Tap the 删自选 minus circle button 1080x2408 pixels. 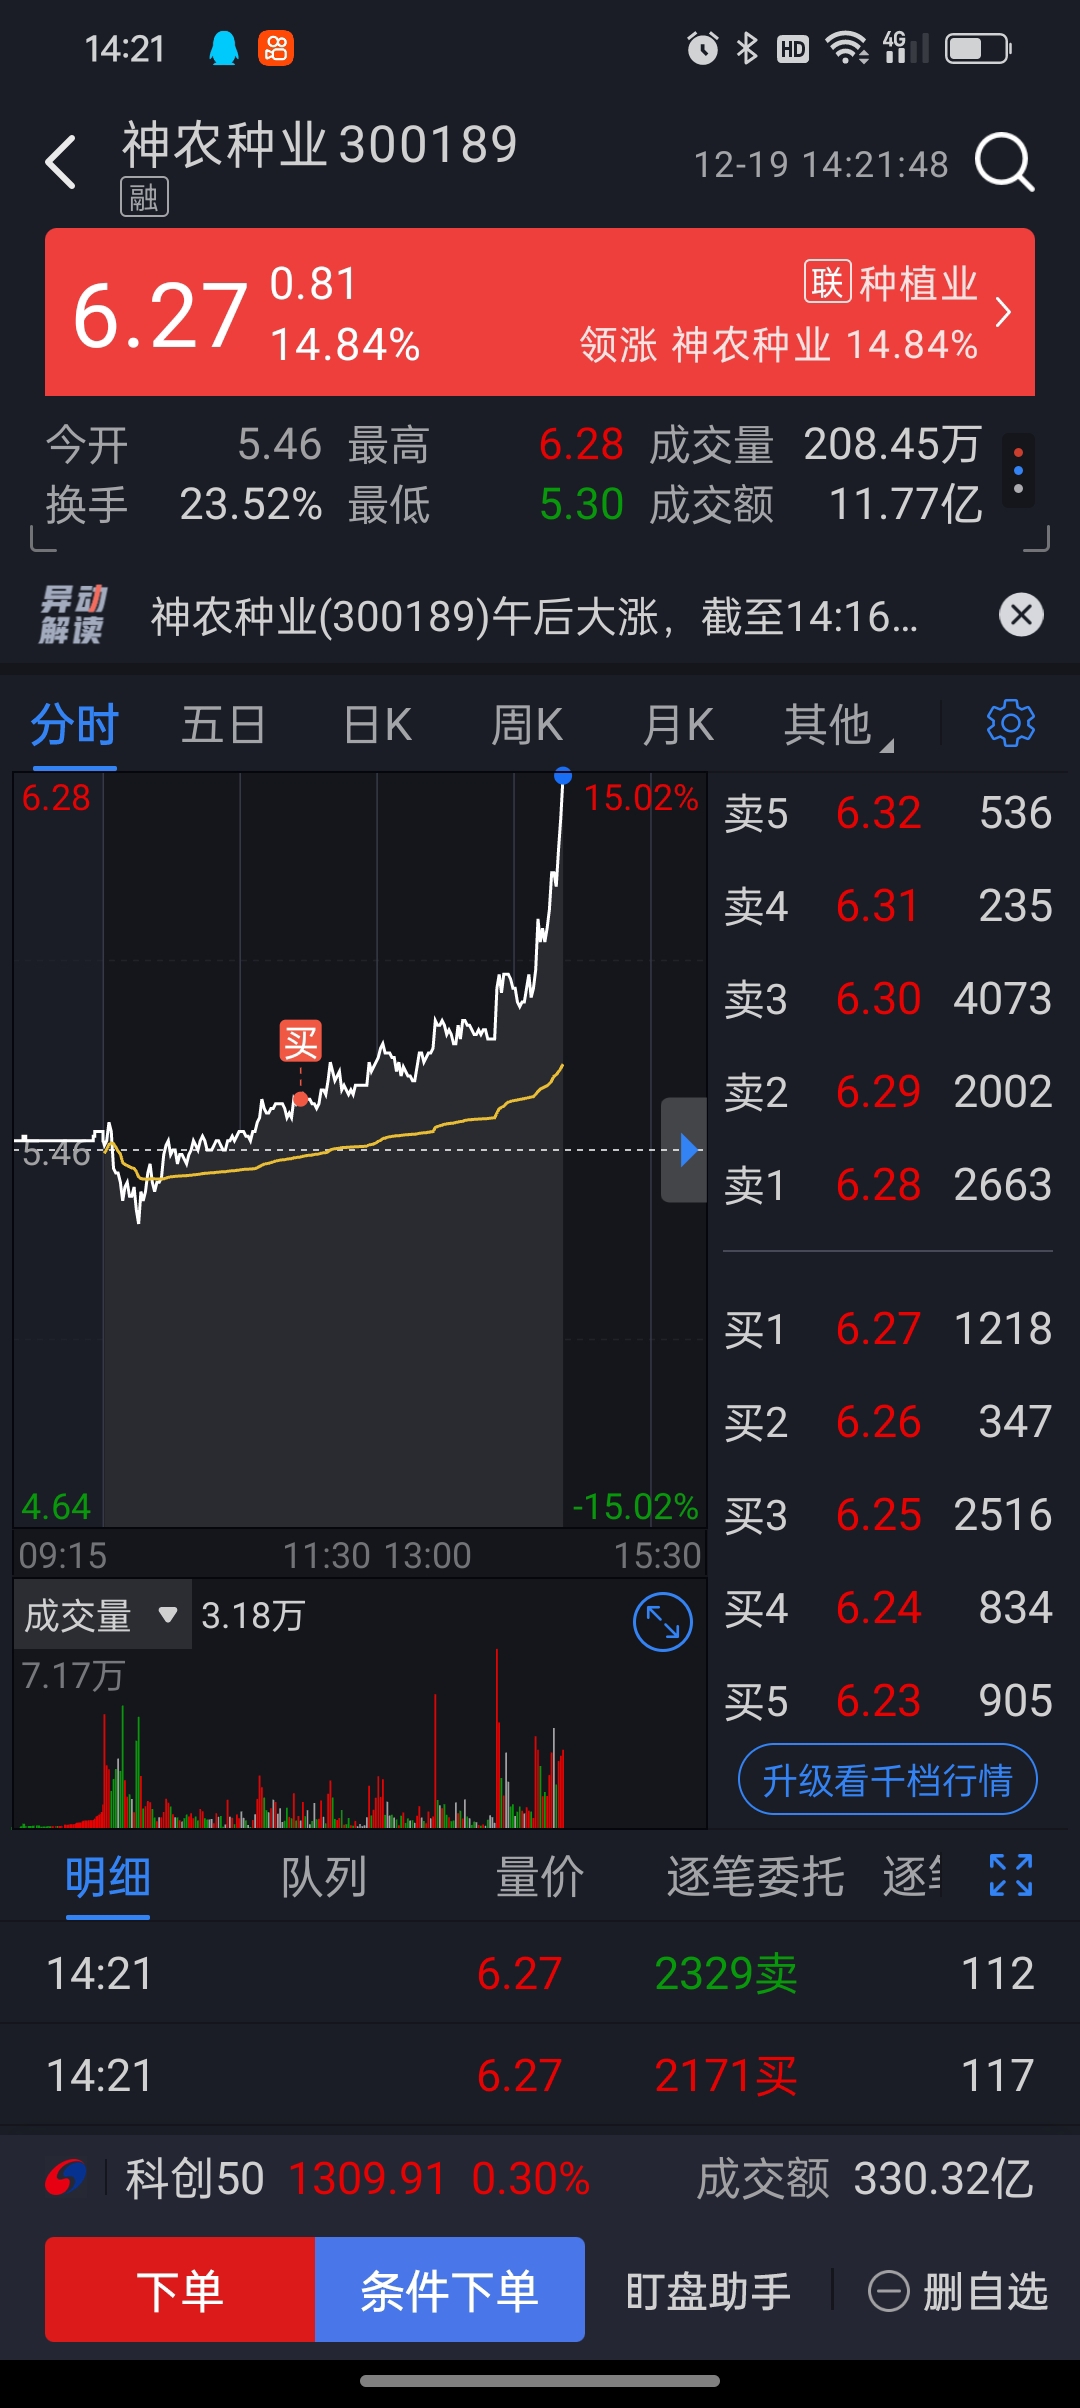[958, 2291]
